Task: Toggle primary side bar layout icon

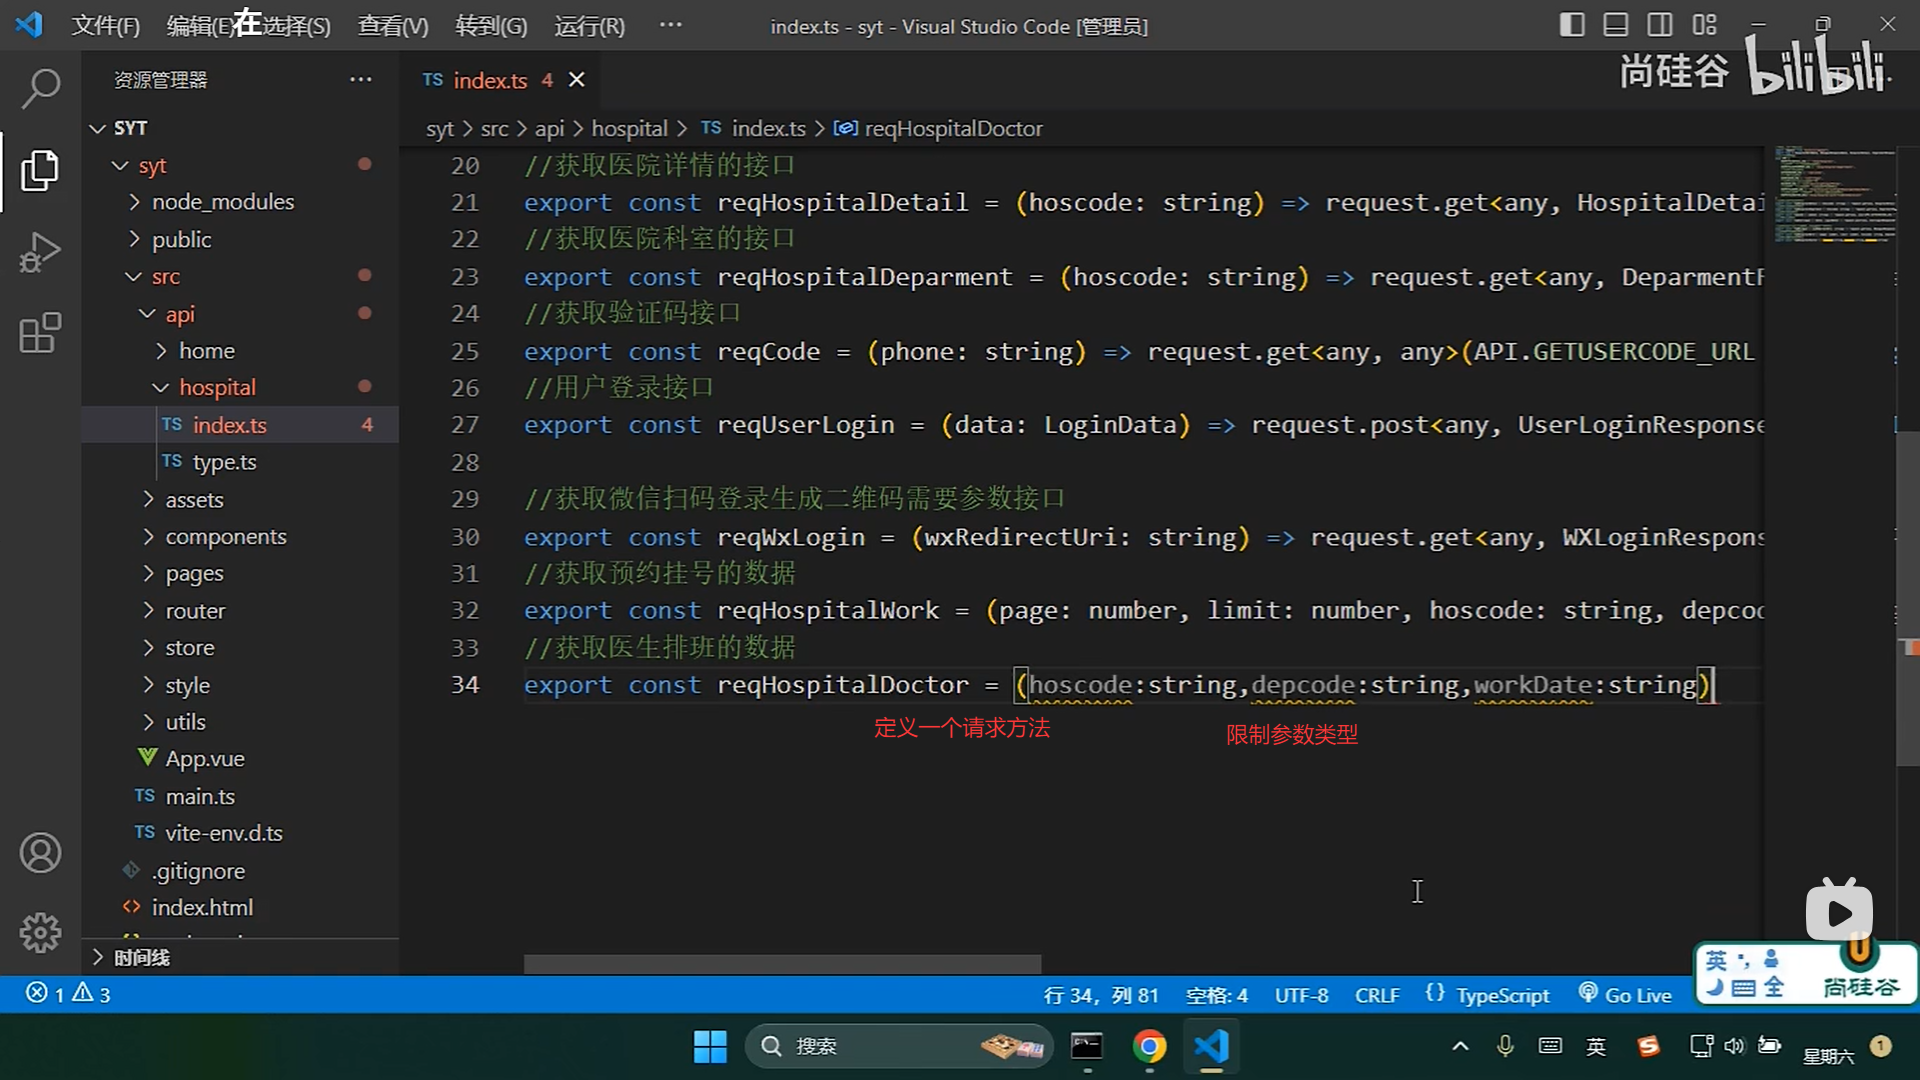Action: point(1572,25)
